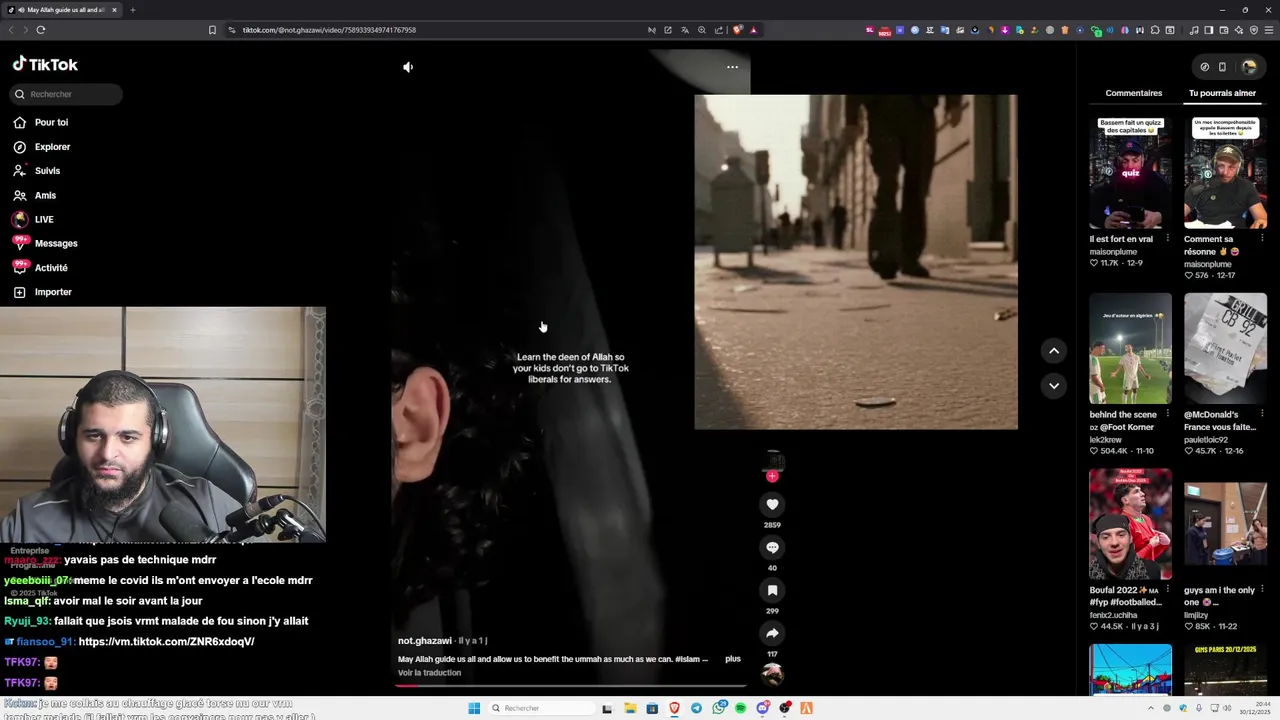Open the Windows Start menu
1280x720 pixels.
(x=474, y=708)
